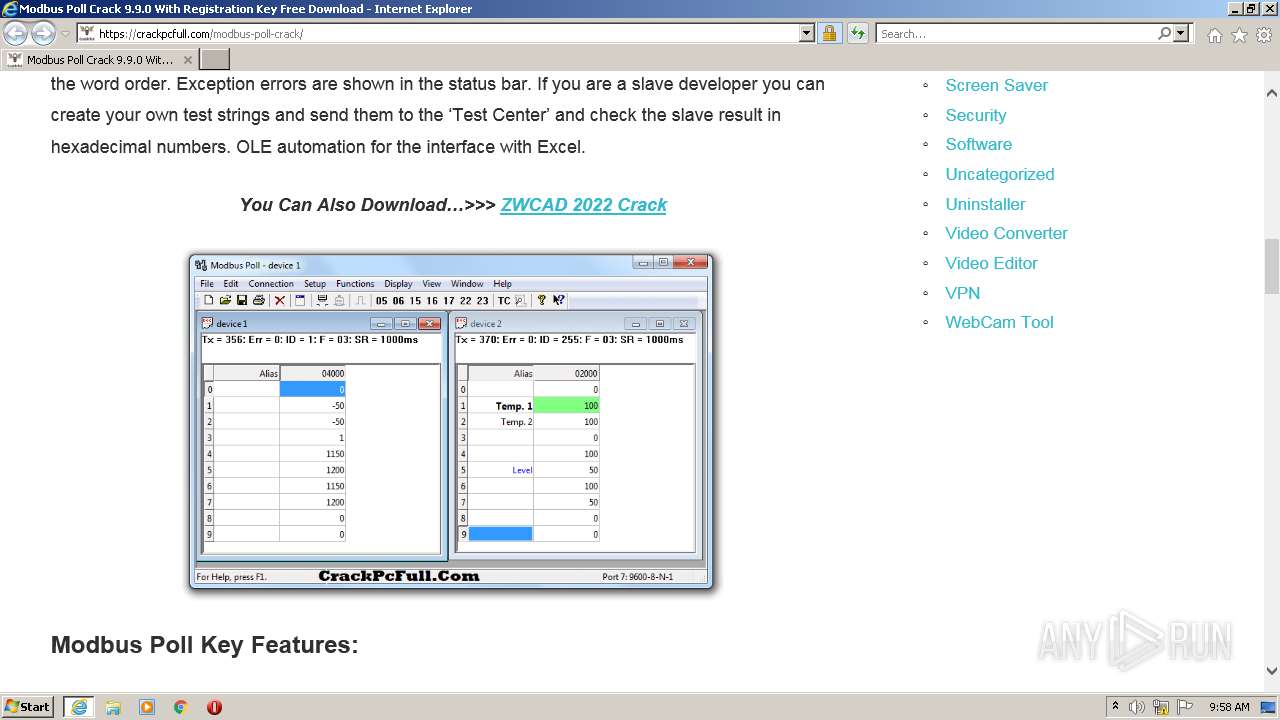Viewport: 1280px width, 720px height.
Task: Click the Modbus Poll Key Features heading
Action: [204, 645]
